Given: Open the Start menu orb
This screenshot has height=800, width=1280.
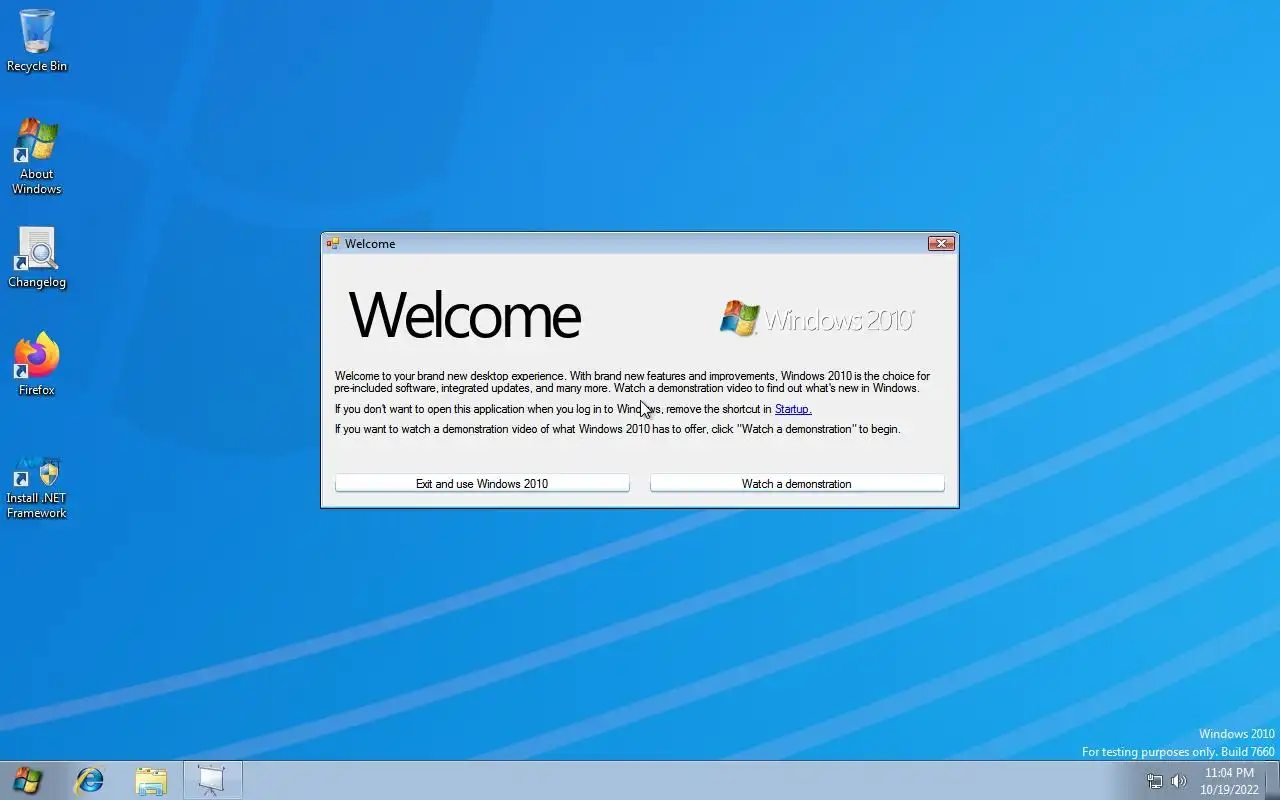Looking at the screenshot, I should point(27,780).
